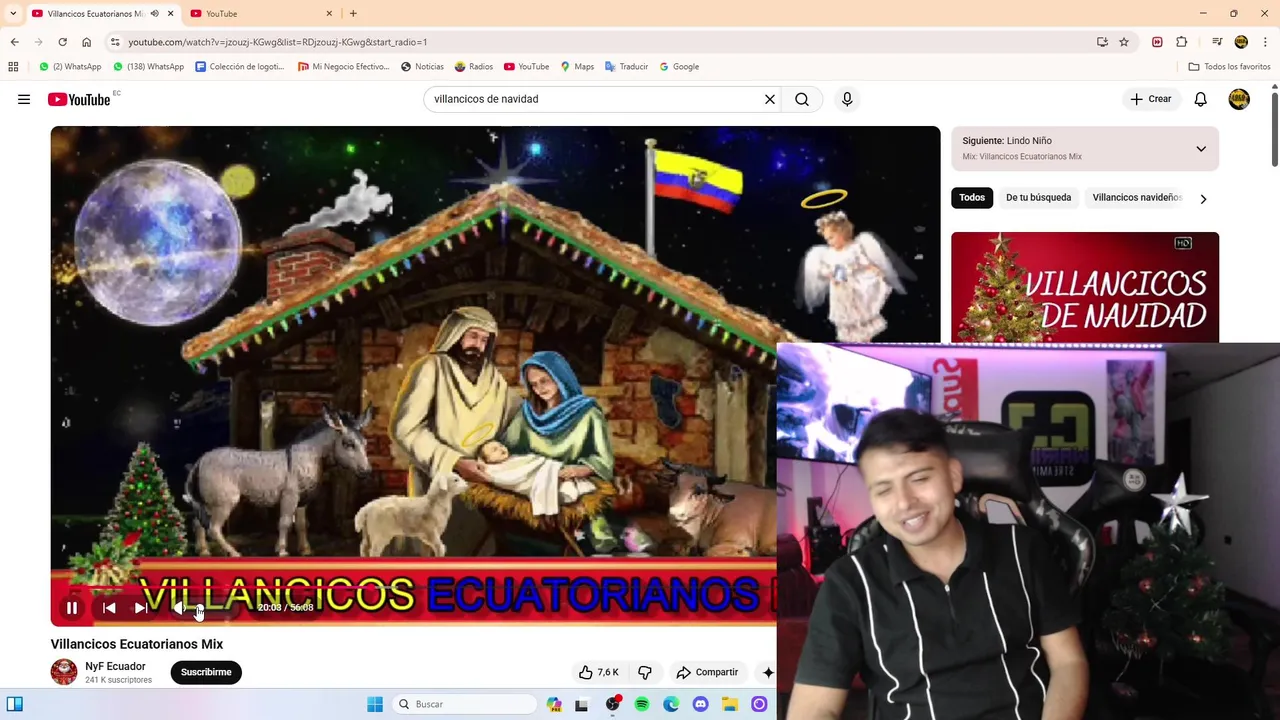Open the YouTube hamburger guide menu
This screenshot has width=1280, height=720.
pos(24,99)
